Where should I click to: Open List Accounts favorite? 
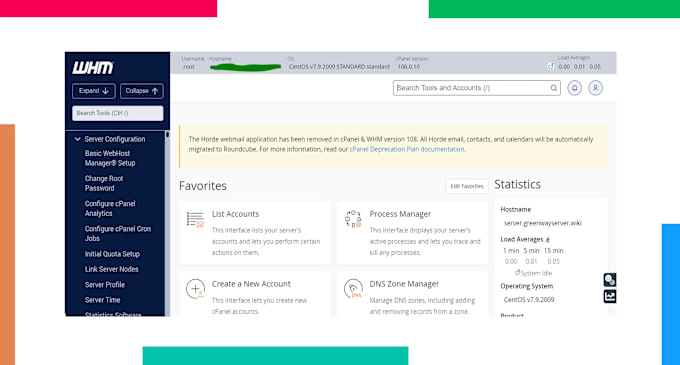[235, 214]
